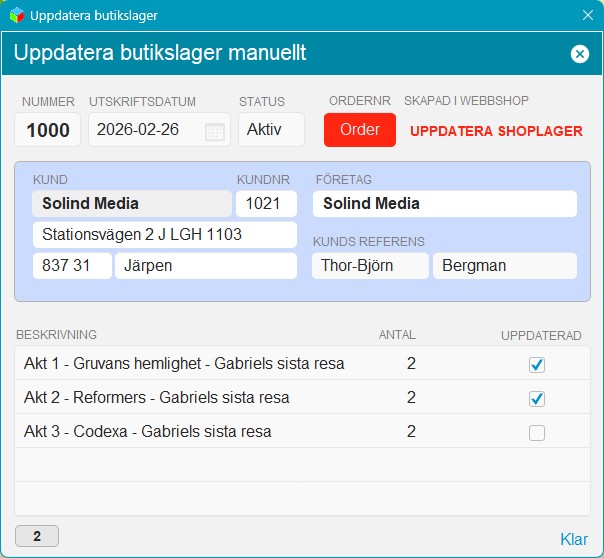The image size is (604, 558).
Task: Click the UPPDATERA SHOPLAGER link
Action: coord(496,131)
